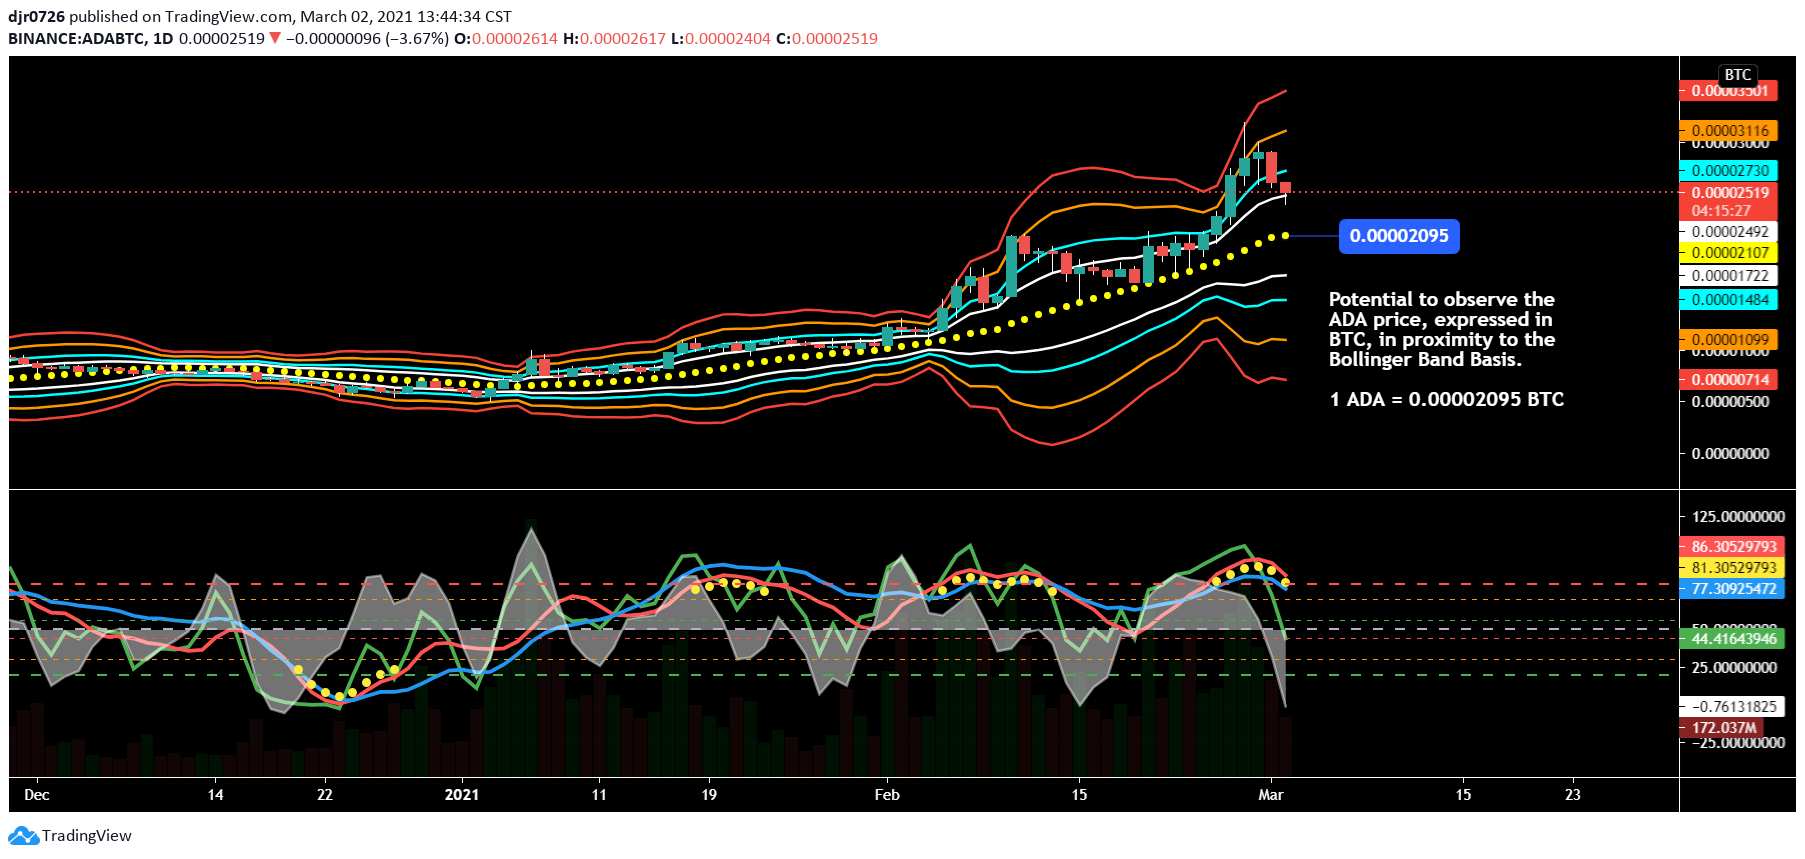Click the −0.00000096 (−3.67%) change text
The image size is (1805, 859).
tap(367, 39)
